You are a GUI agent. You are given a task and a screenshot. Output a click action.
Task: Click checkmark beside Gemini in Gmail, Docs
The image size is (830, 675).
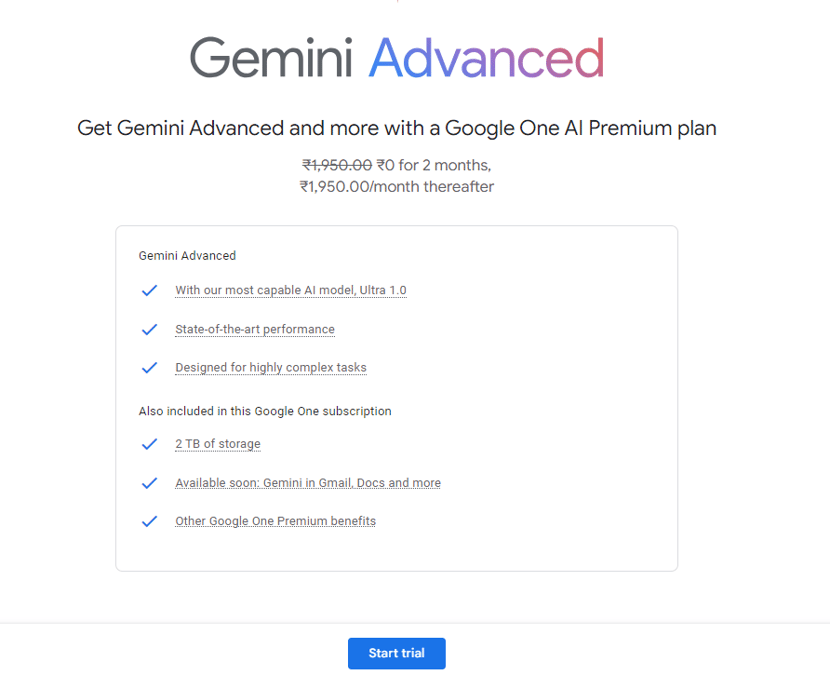149,483
